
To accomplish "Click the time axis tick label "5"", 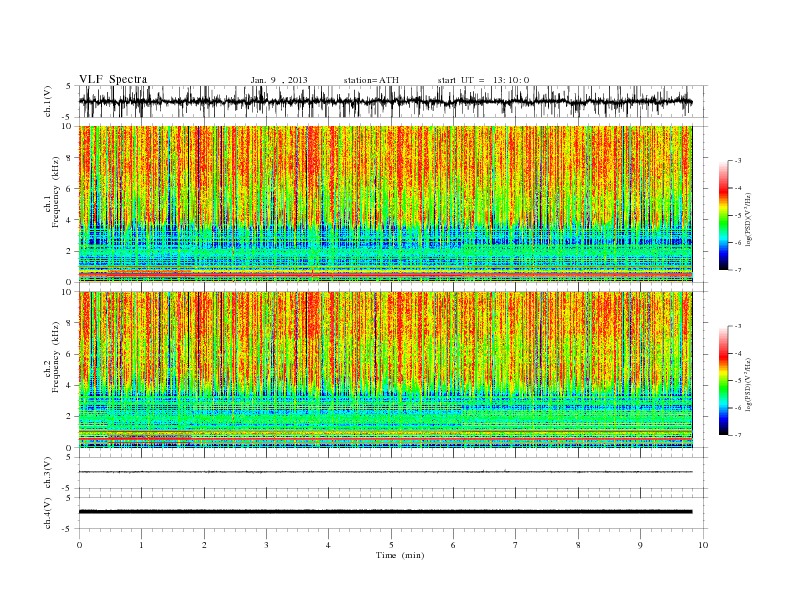I will (391, 545).
